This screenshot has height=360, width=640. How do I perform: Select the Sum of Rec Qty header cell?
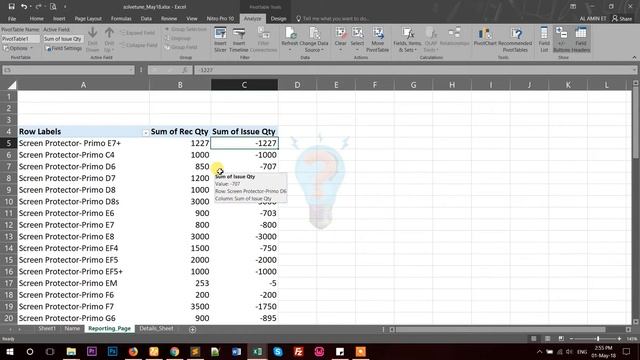click(x=180, y=132)
